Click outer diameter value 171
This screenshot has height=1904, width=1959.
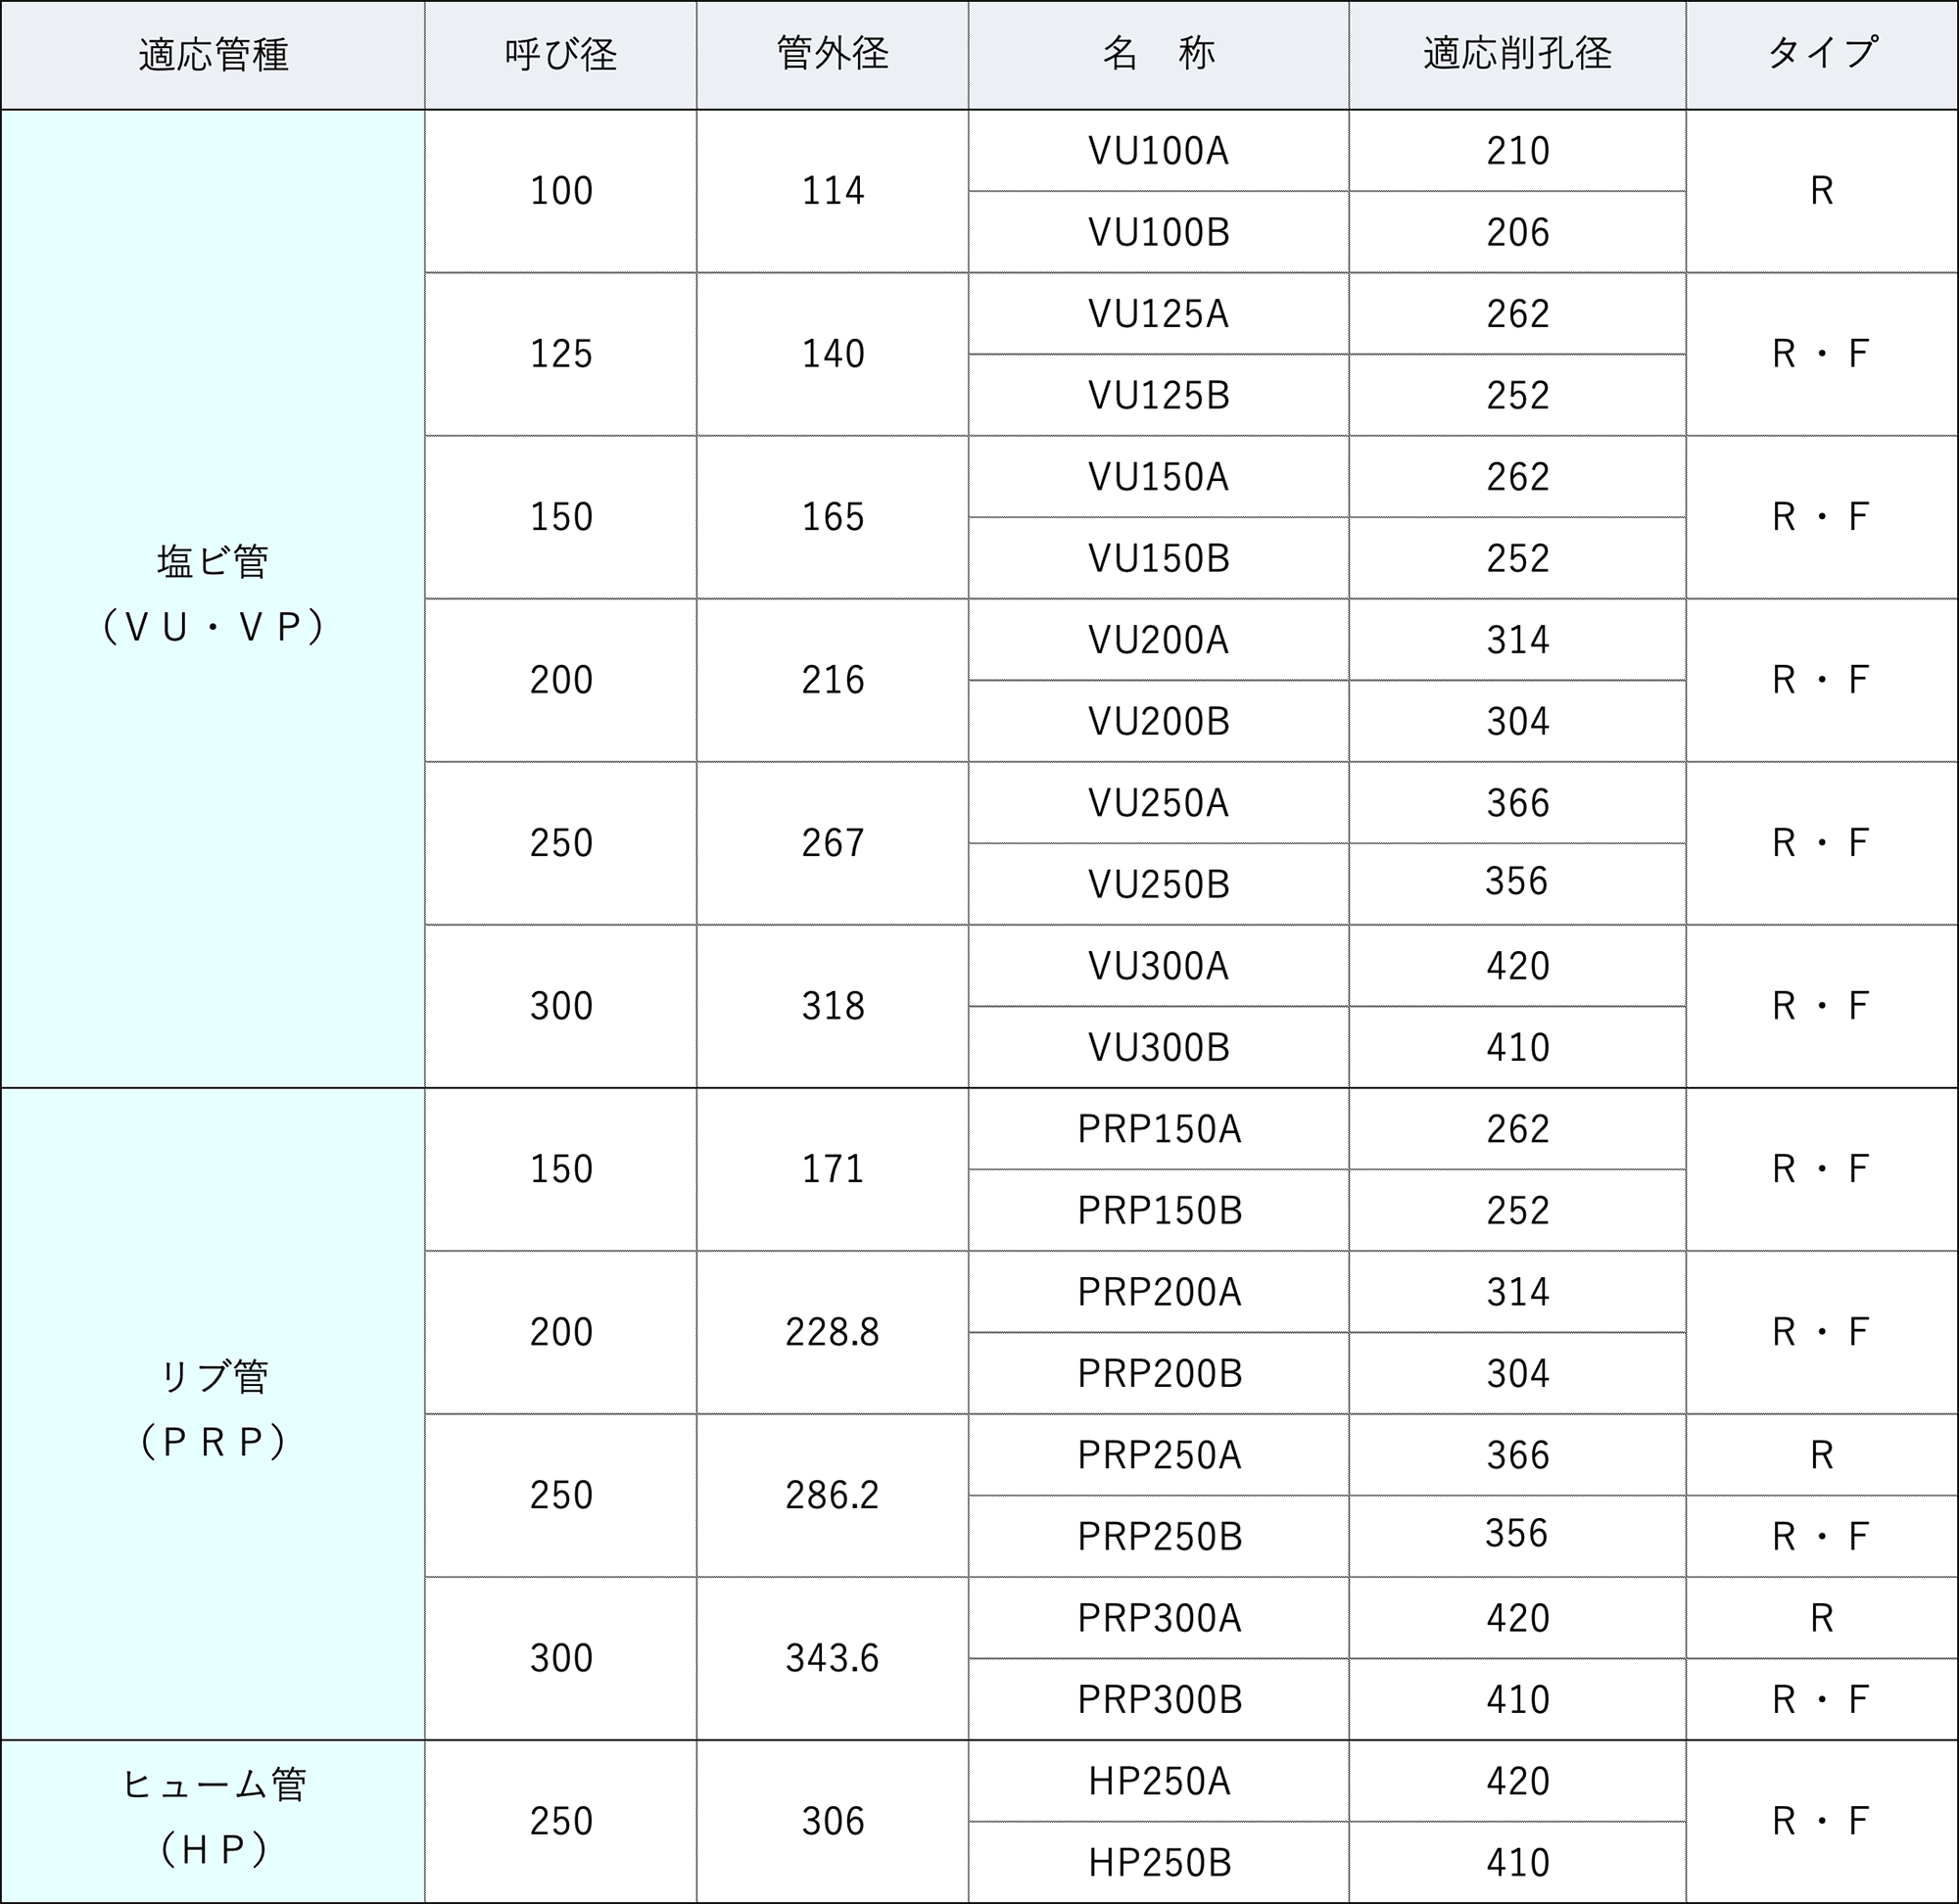pos(833,1169)
